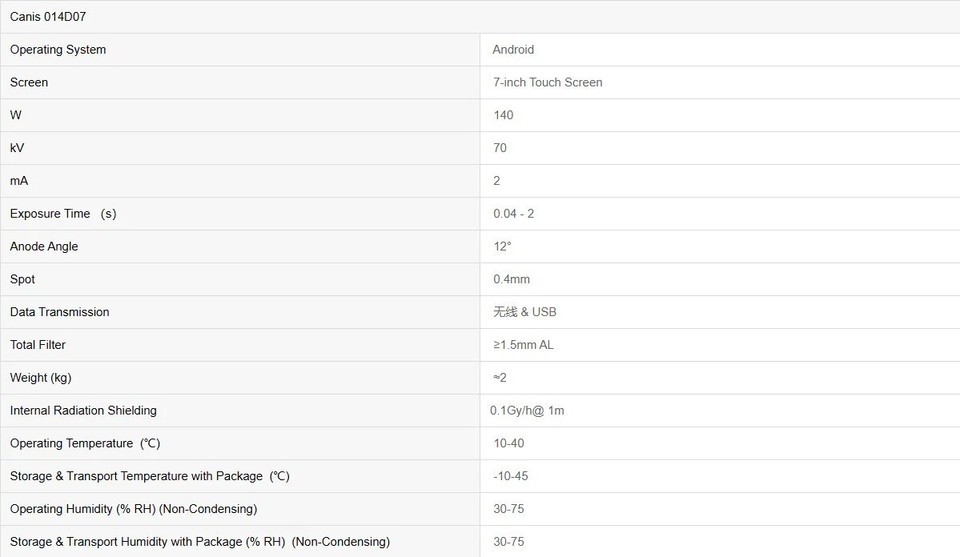The width and height of the screenshot is (960, 557).
Task: Select the Exposure Time (s) label
Action: click(x=63, y=214)
